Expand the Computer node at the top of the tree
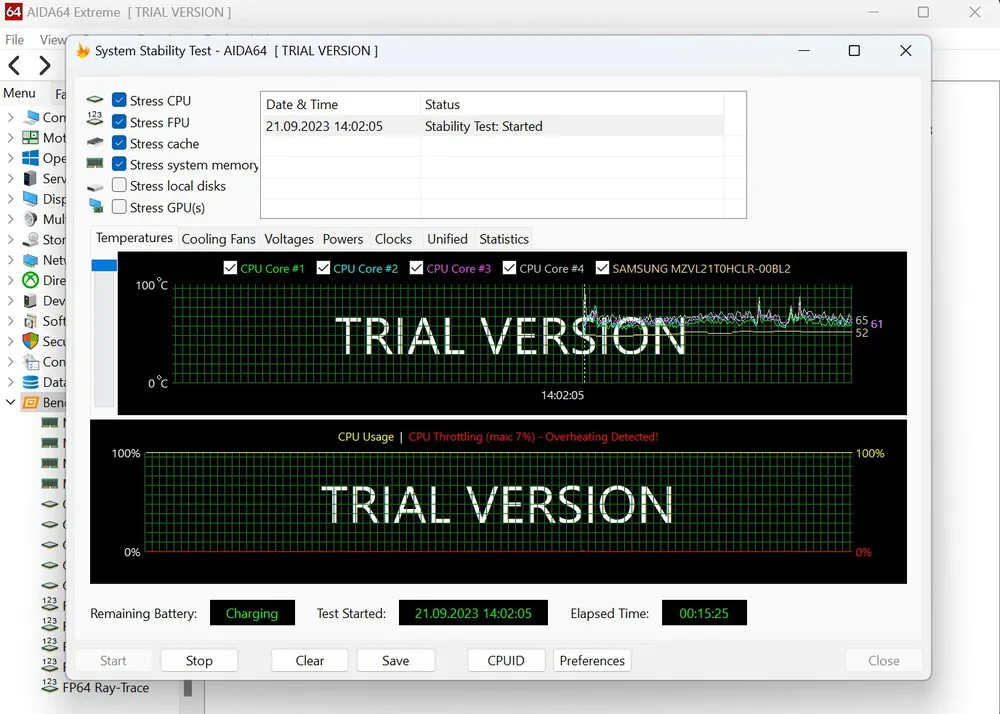This screenshot has width=1000, height=714. [11, 117]
